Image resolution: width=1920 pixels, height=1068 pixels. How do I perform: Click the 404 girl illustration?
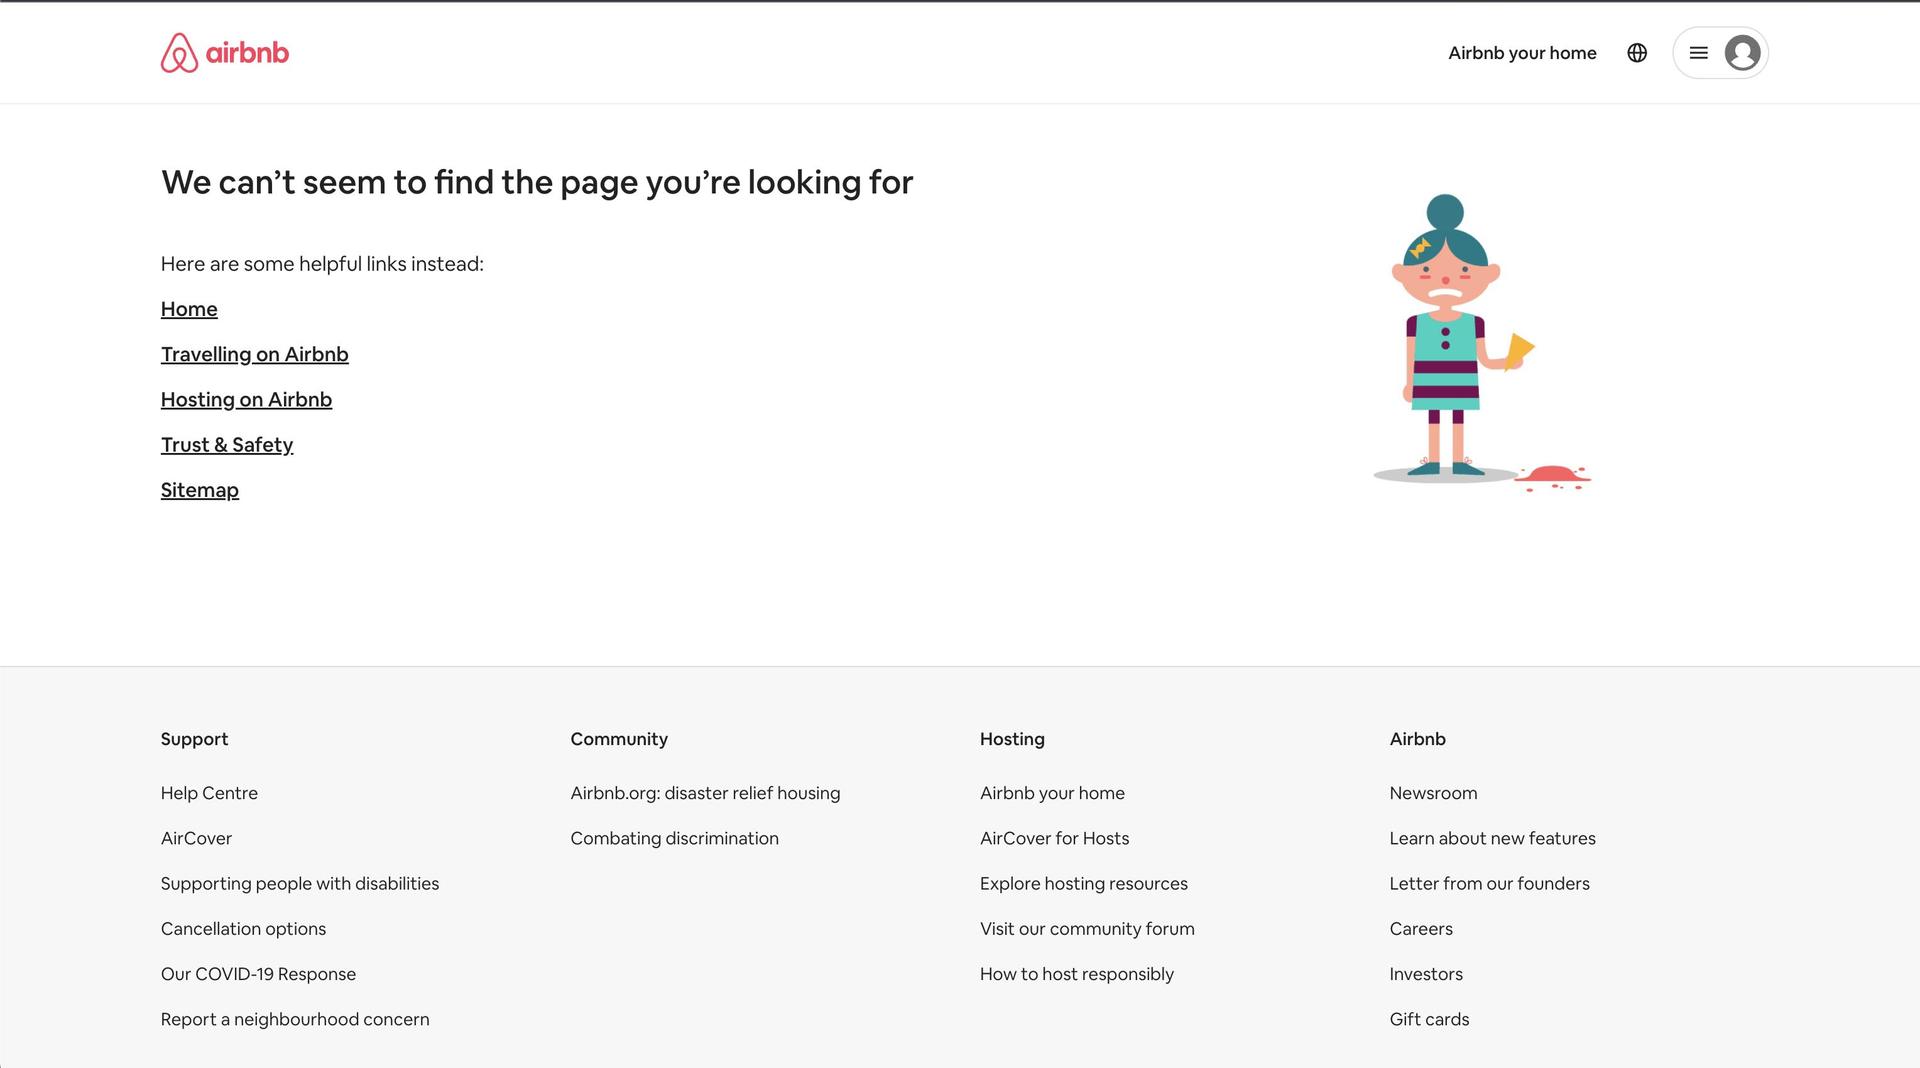pyautogui.click(x=1482, y=343)
